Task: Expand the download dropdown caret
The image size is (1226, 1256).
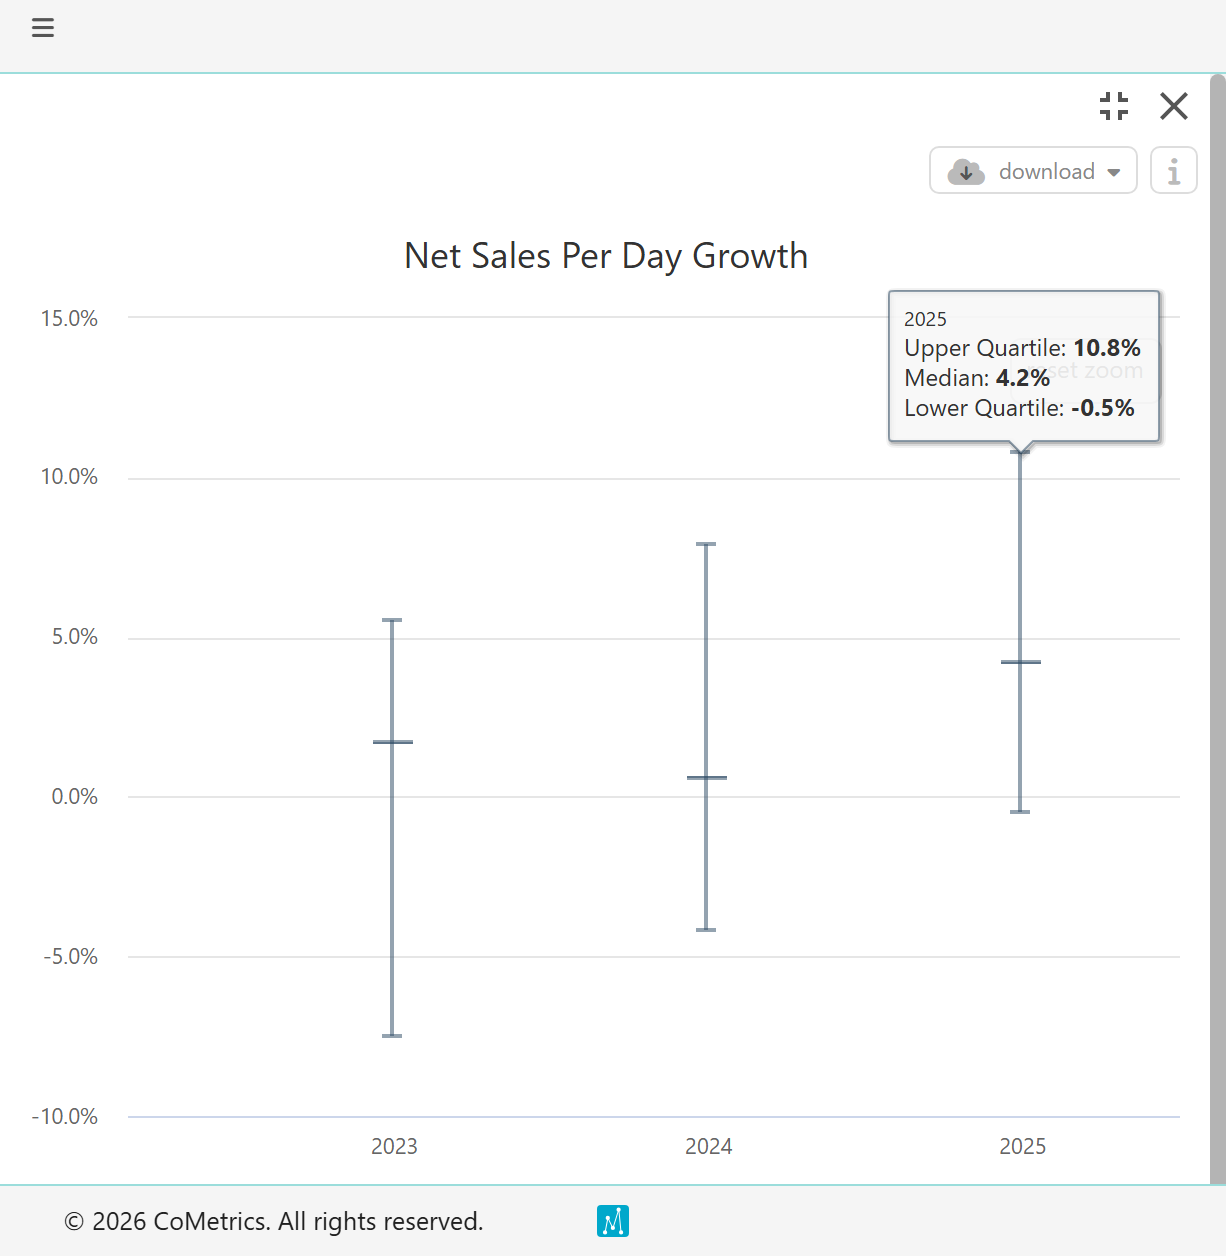Action: [x=1114, y=172]
